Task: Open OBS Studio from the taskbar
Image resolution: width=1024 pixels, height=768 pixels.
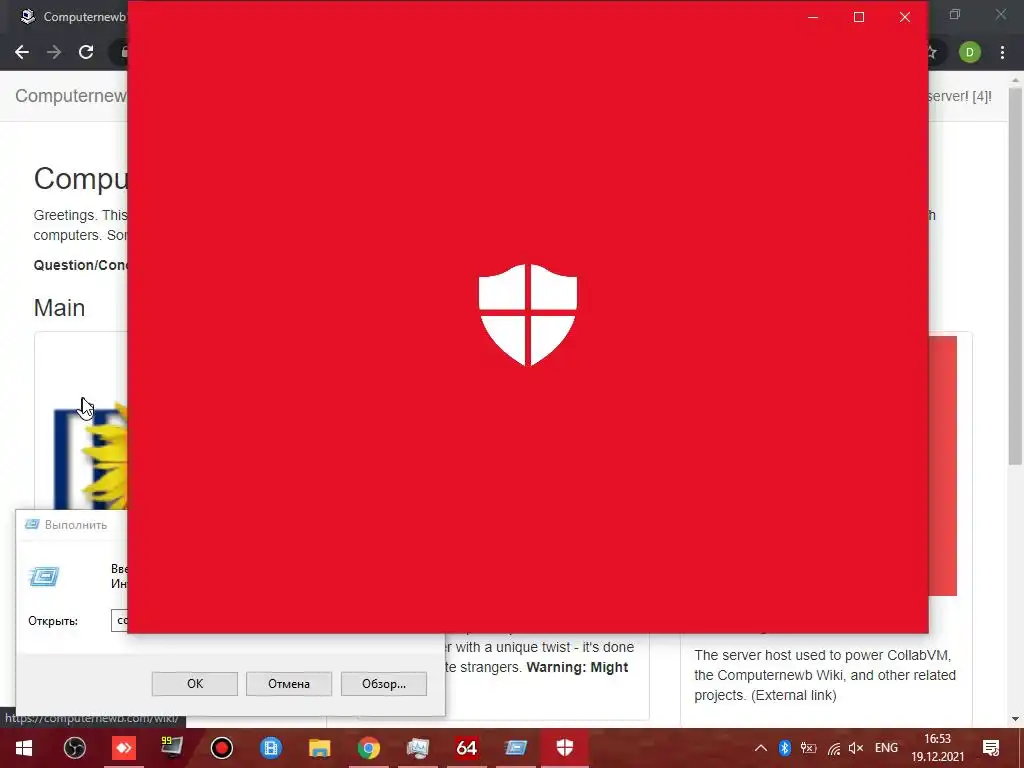Action: 74,748
